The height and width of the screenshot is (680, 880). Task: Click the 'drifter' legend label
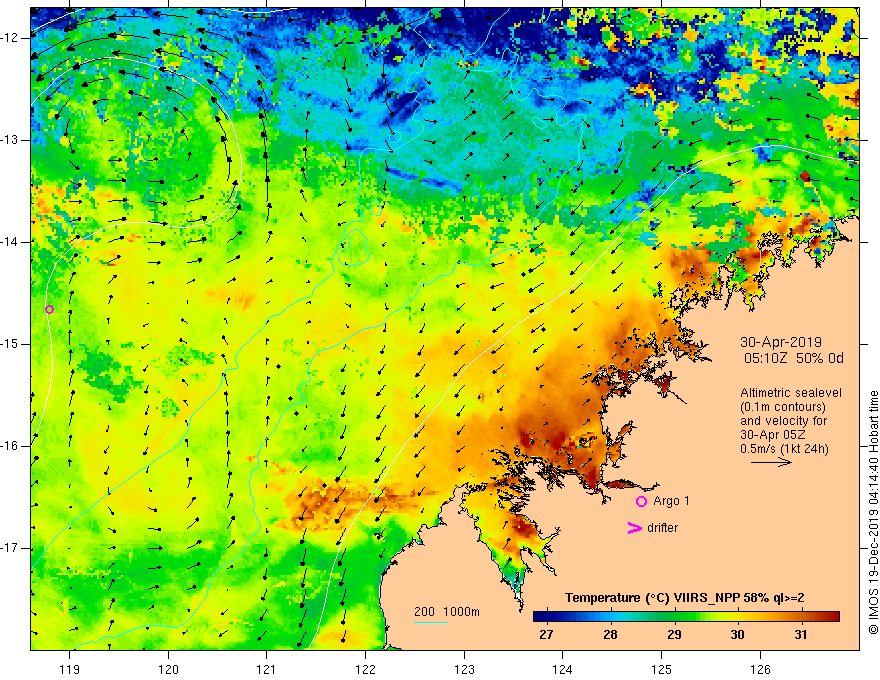(x=662, y=528)
